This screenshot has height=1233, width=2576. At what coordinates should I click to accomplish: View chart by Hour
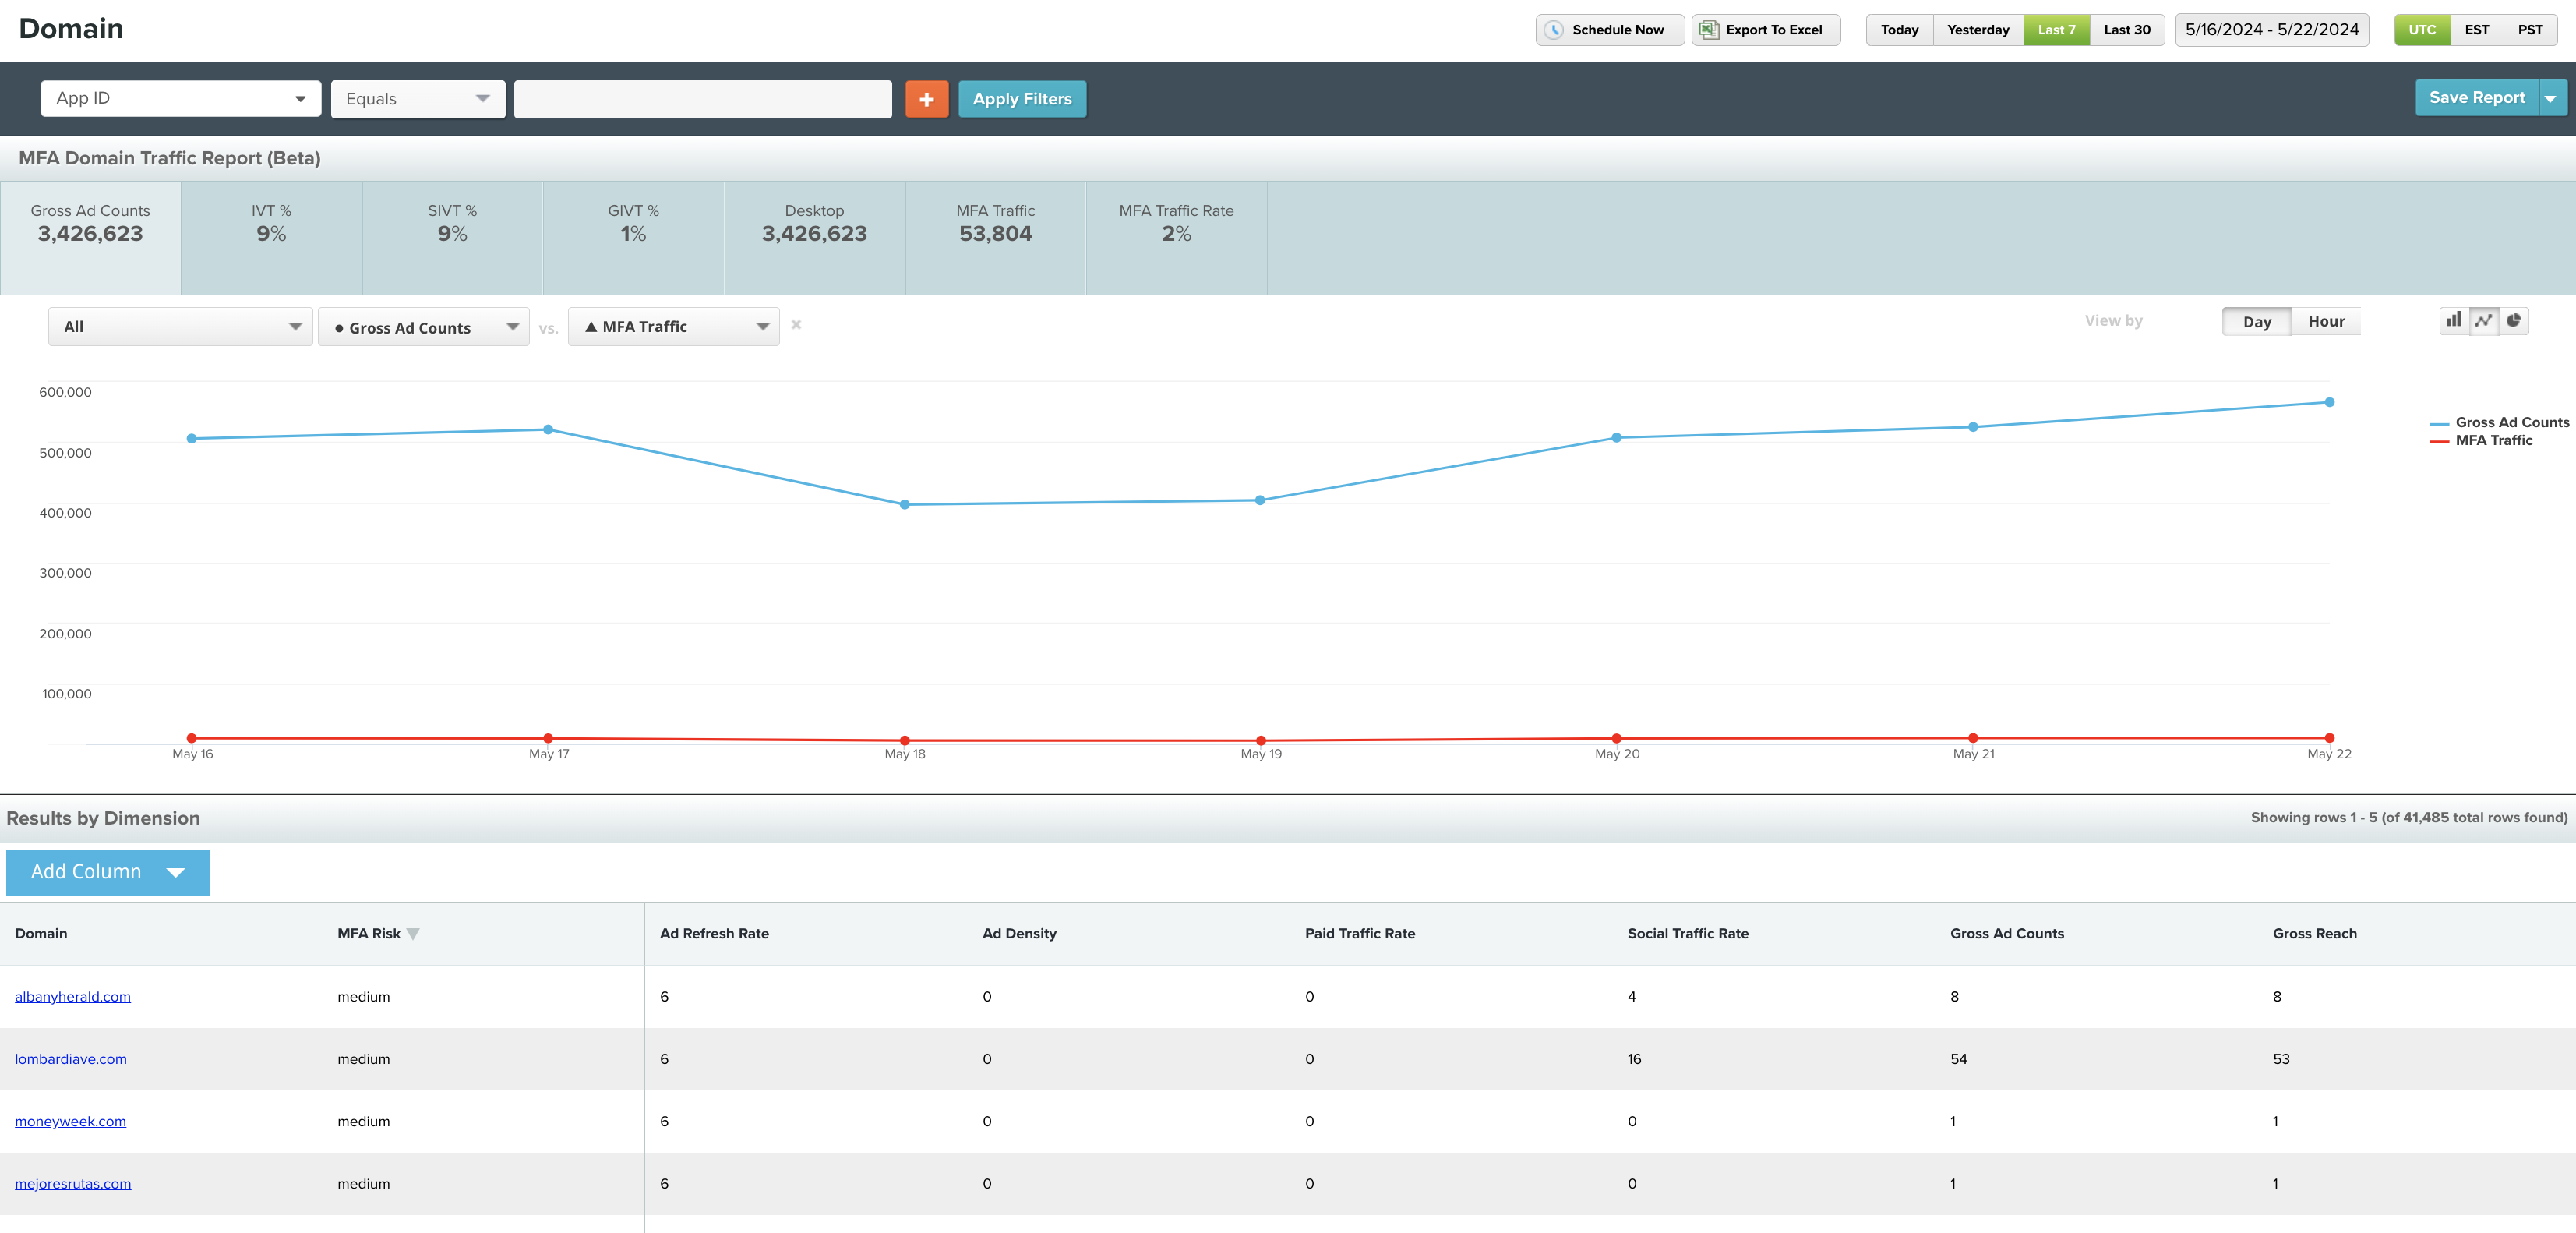point(2326,322)
